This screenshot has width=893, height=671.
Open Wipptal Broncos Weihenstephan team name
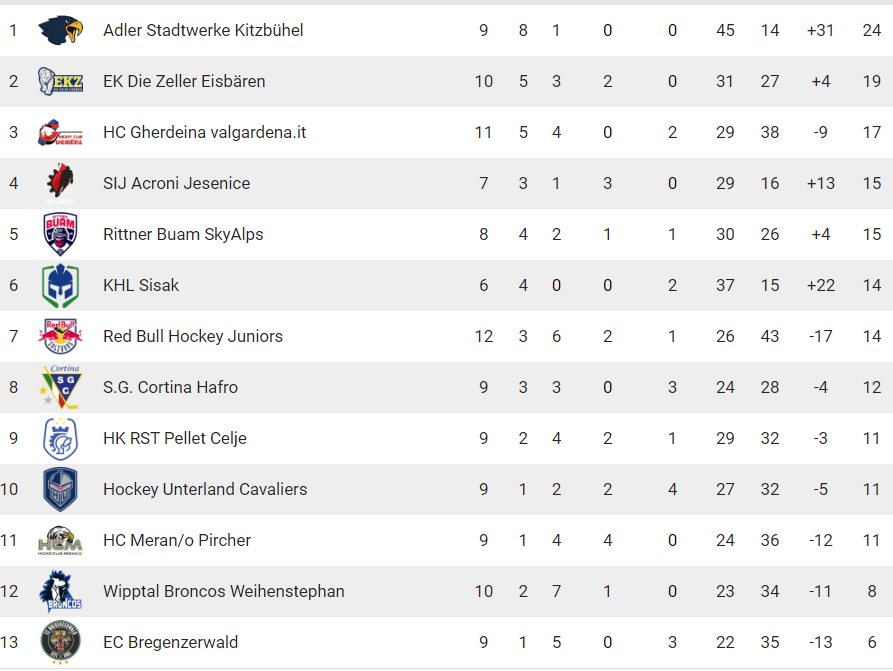(x=224, y=591)
